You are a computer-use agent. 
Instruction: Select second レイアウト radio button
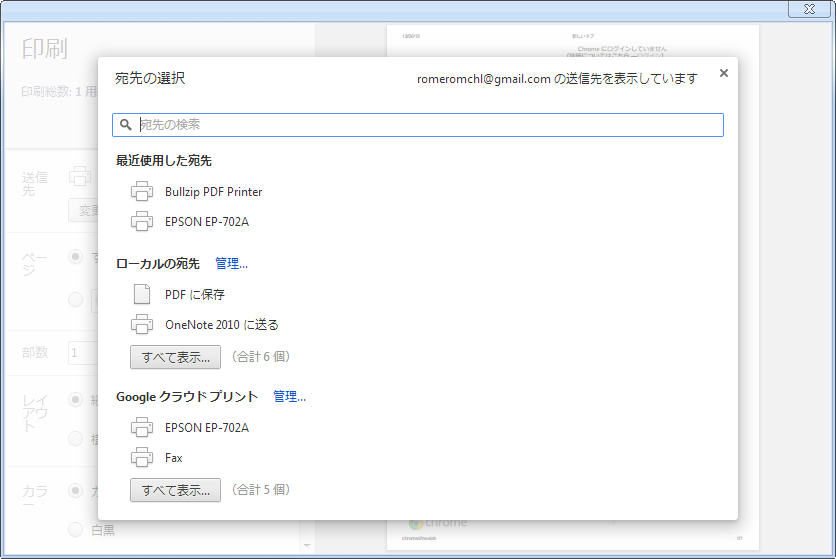[x=76, y=439]
